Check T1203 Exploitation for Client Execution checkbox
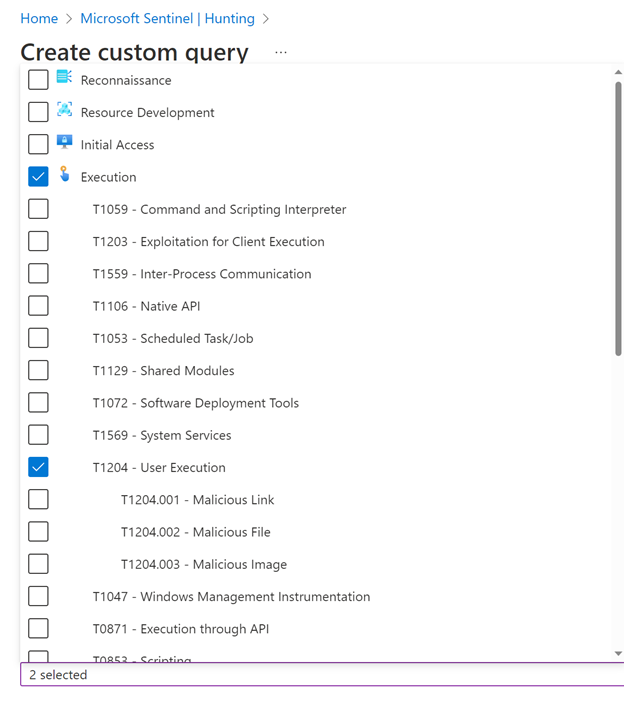The image size is (624, 712). pyautogui.click(x=38, y=241)
